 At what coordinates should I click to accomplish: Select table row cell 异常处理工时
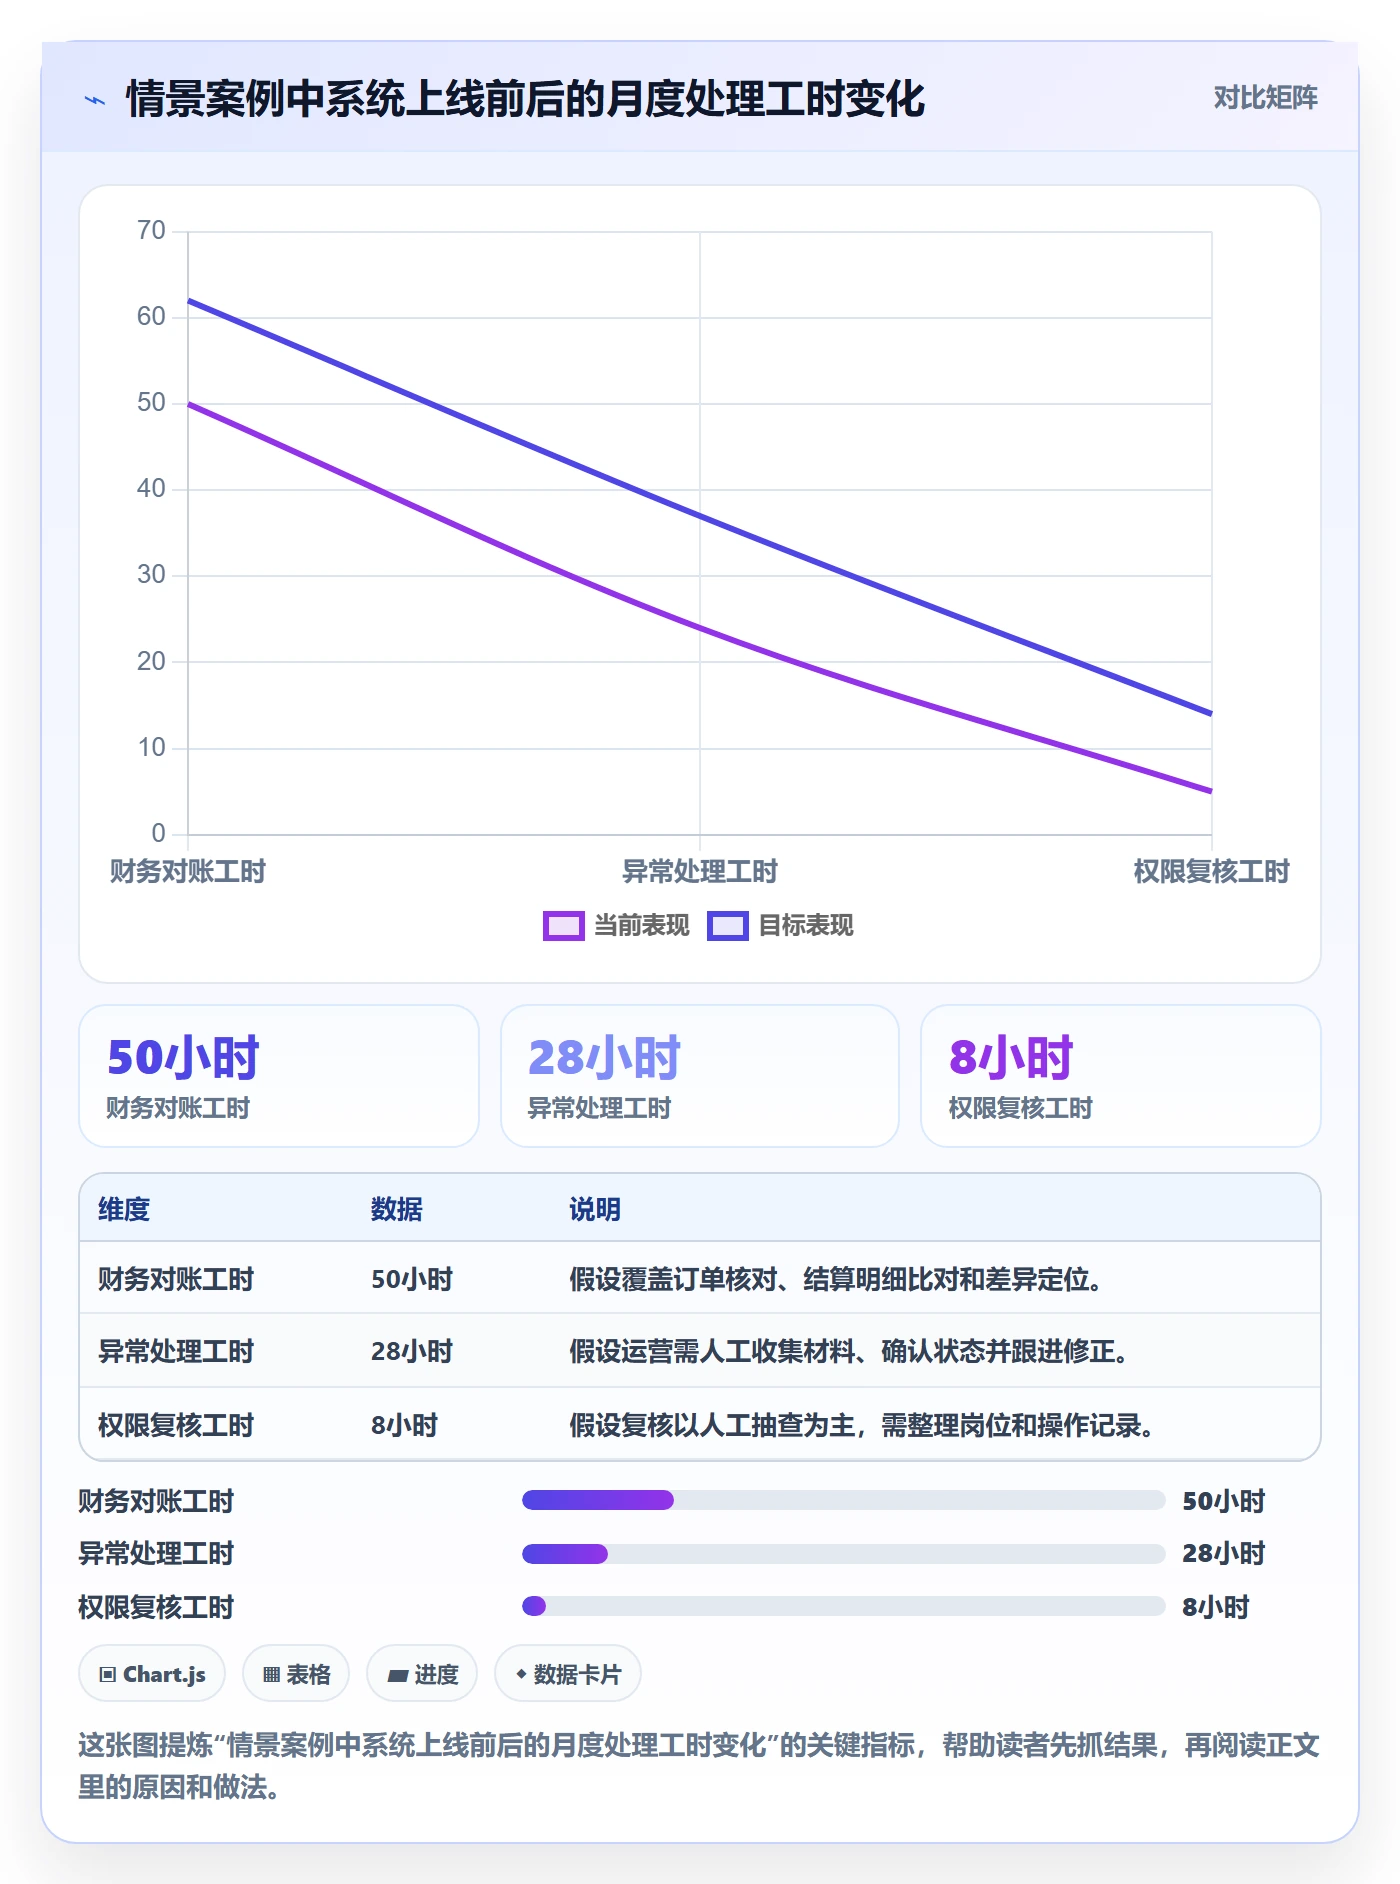[176, 1351]
